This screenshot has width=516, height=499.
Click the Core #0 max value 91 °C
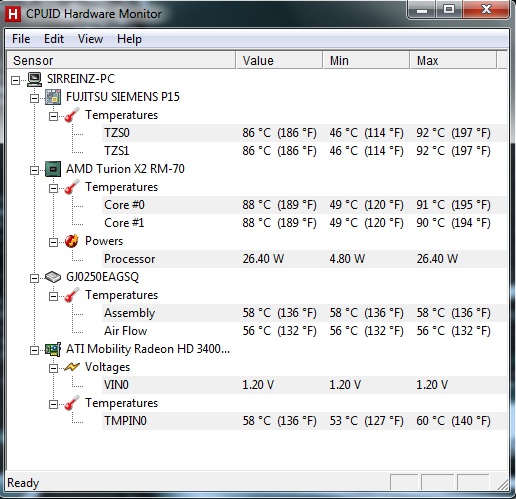453,205
